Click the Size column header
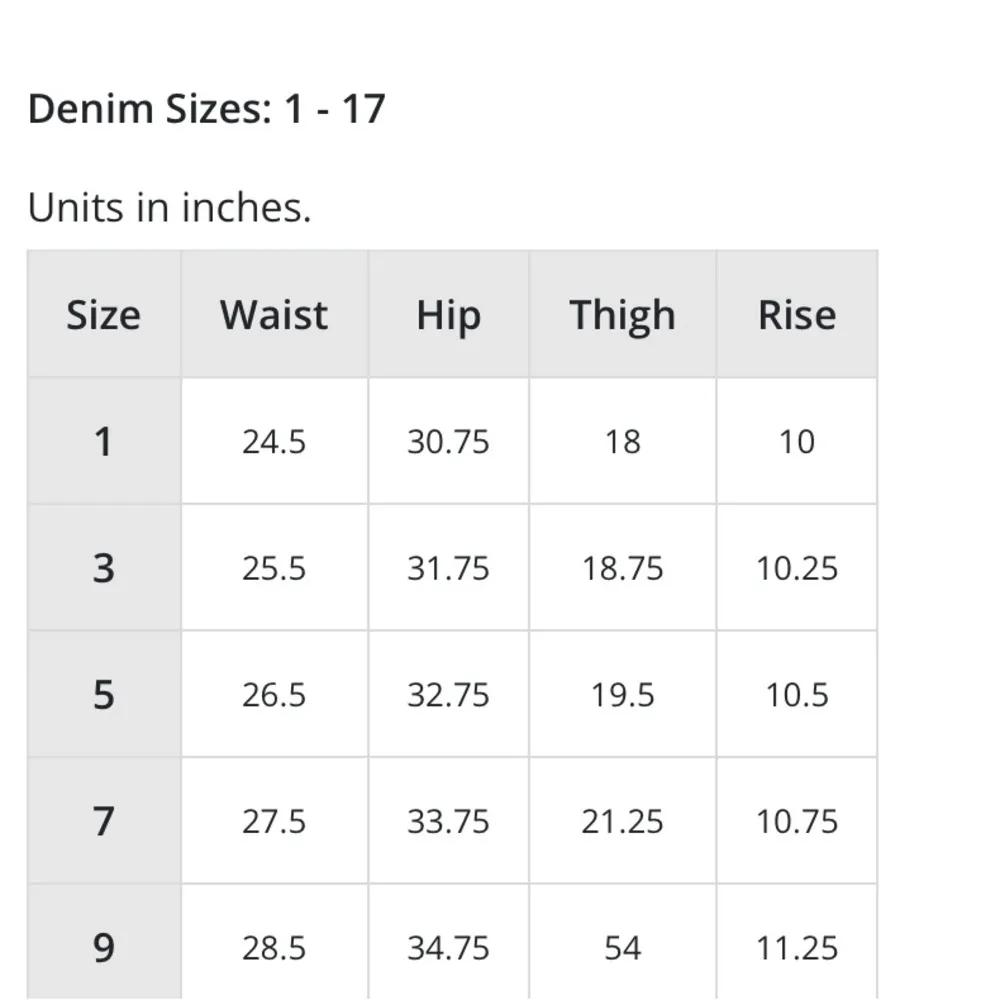This screenshot has height=1000, width=1000. pyautogui.click(x=103, y=315)
